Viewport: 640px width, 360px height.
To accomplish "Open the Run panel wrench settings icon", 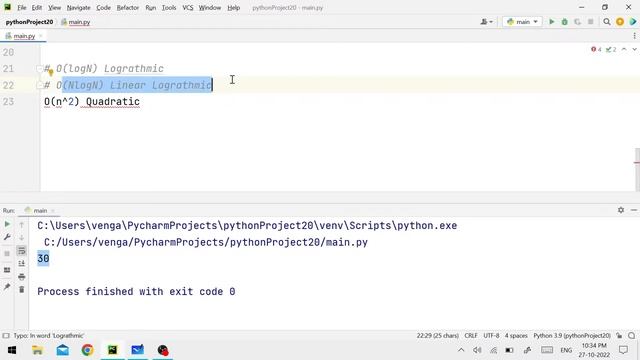I will [7, 237].
